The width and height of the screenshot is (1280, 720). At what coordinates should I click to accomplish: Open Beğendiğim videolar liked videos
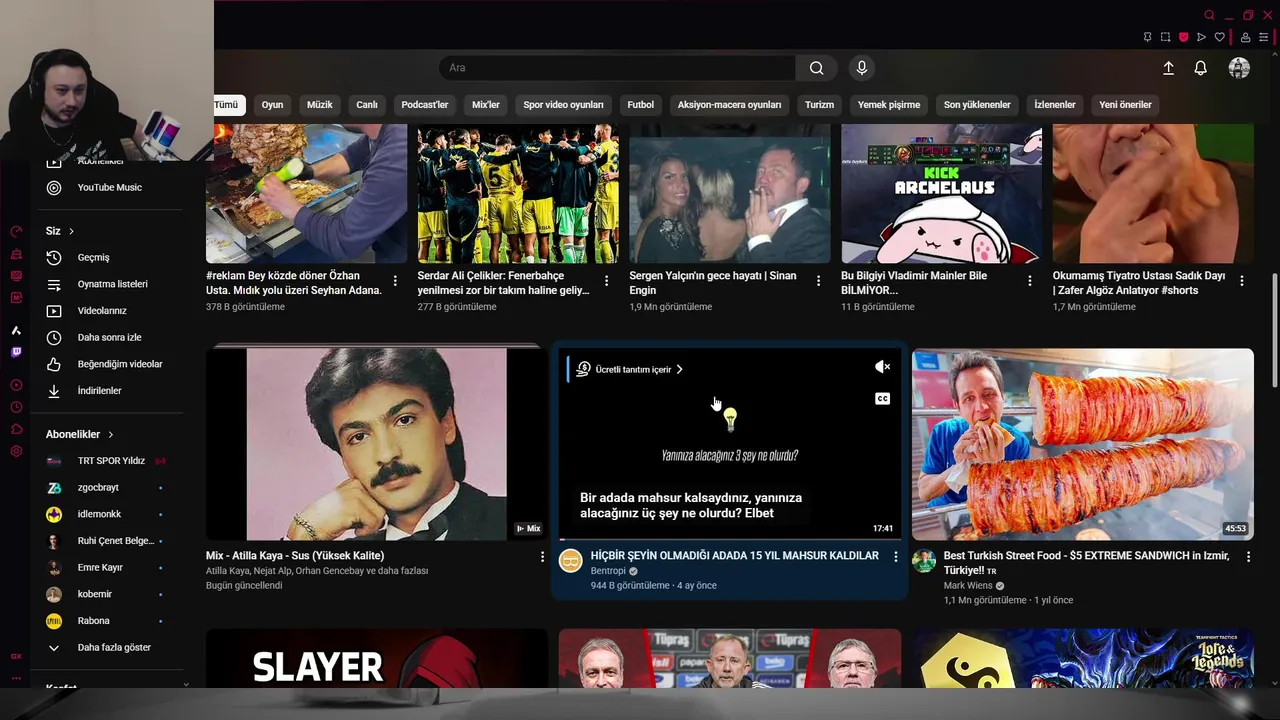coord(110,364)
